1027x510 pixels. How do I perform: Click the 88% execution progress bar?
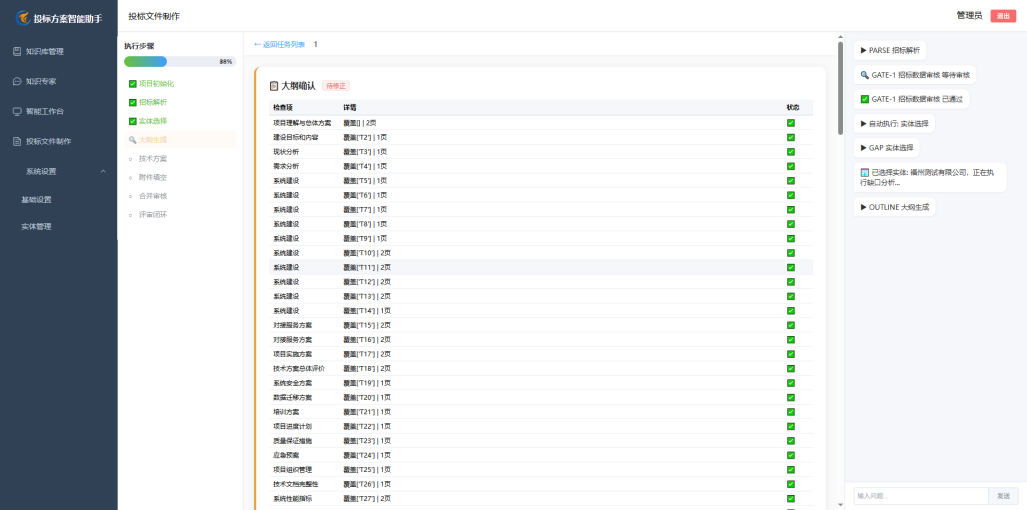179,62
